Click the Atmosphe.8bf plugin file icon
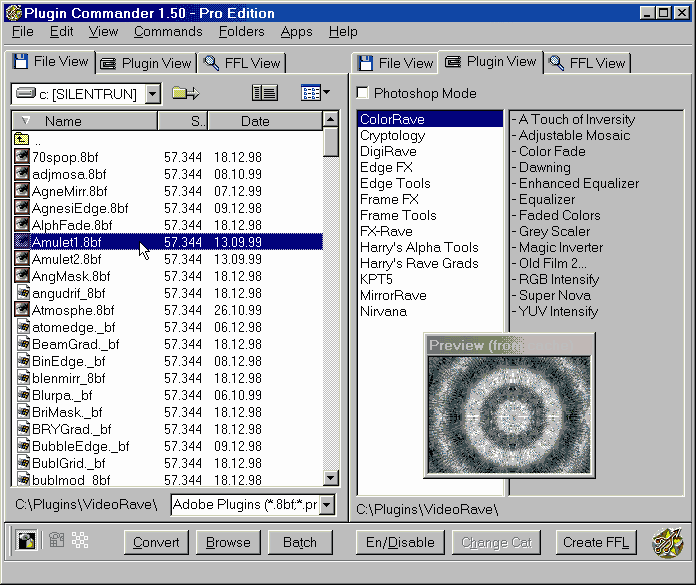The height and width of the screenshot is (585, 696). (22, 310)
